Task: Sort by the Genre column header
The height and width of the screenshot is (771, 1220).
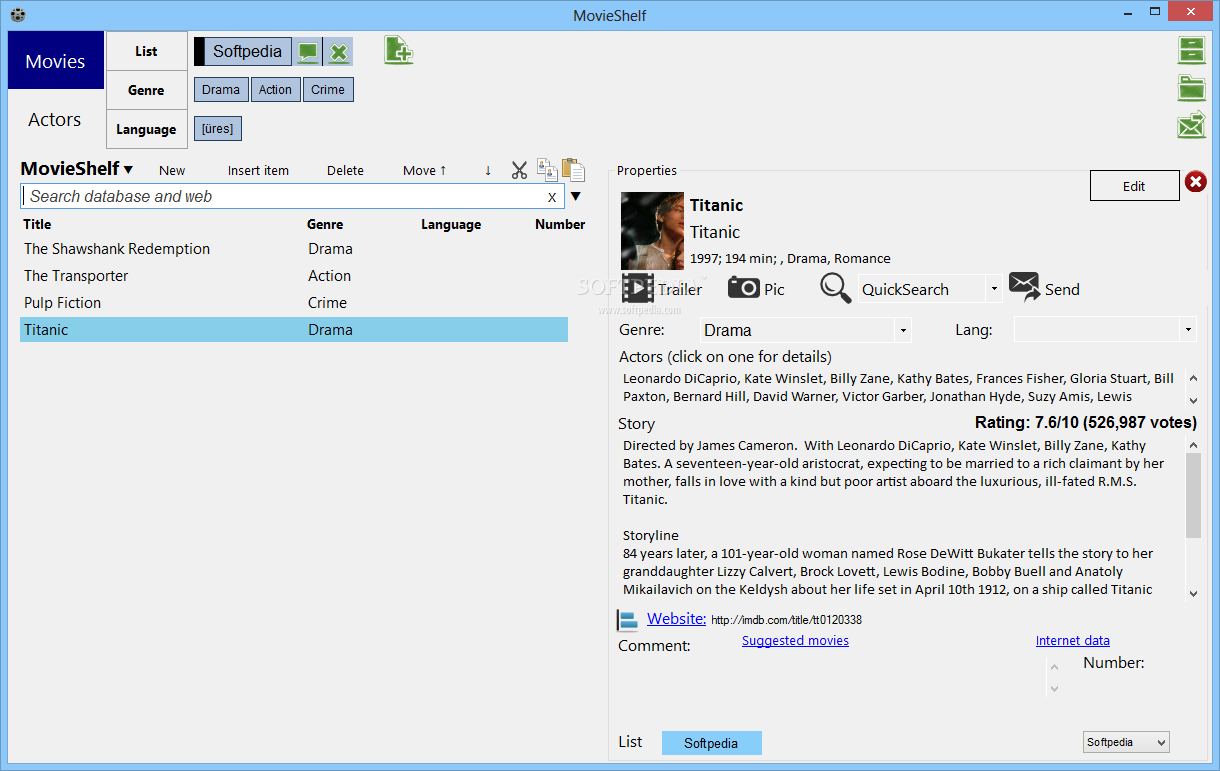Action: click(325, 224)
